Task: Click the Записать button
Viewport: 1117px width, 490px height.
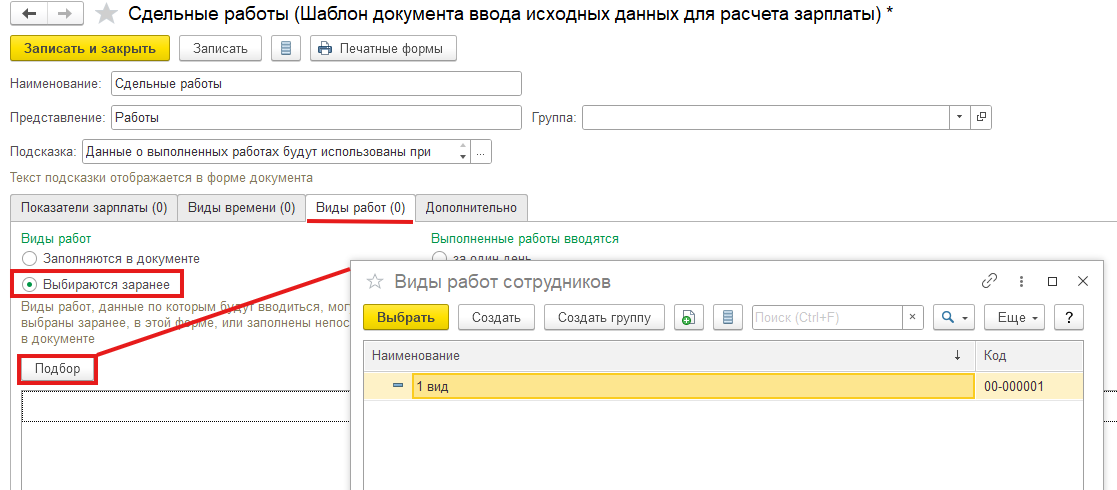Action: (x=220, y=49)
